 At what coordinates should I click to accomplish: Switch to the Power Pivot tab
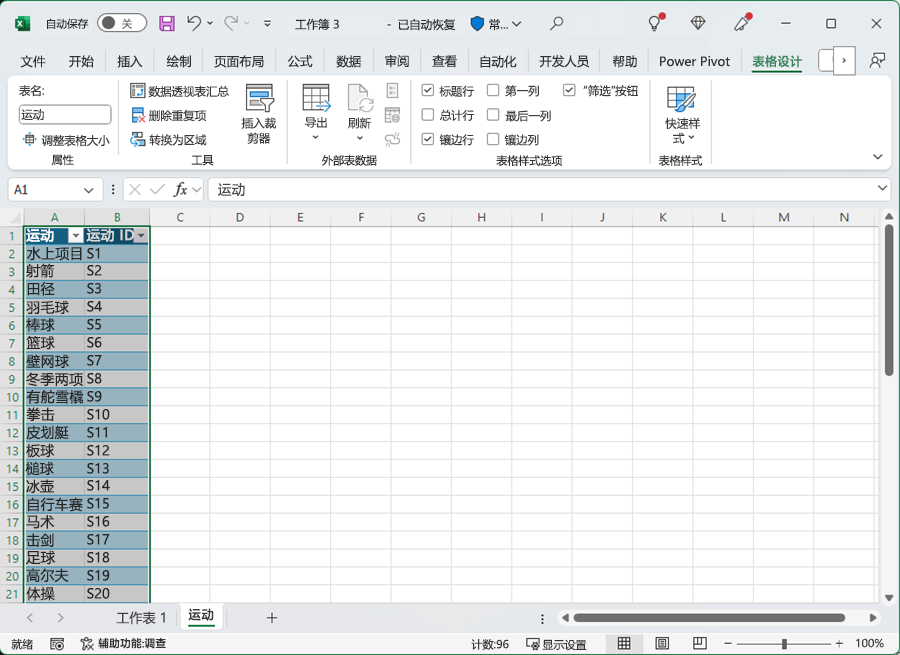[x=694, y=61]
